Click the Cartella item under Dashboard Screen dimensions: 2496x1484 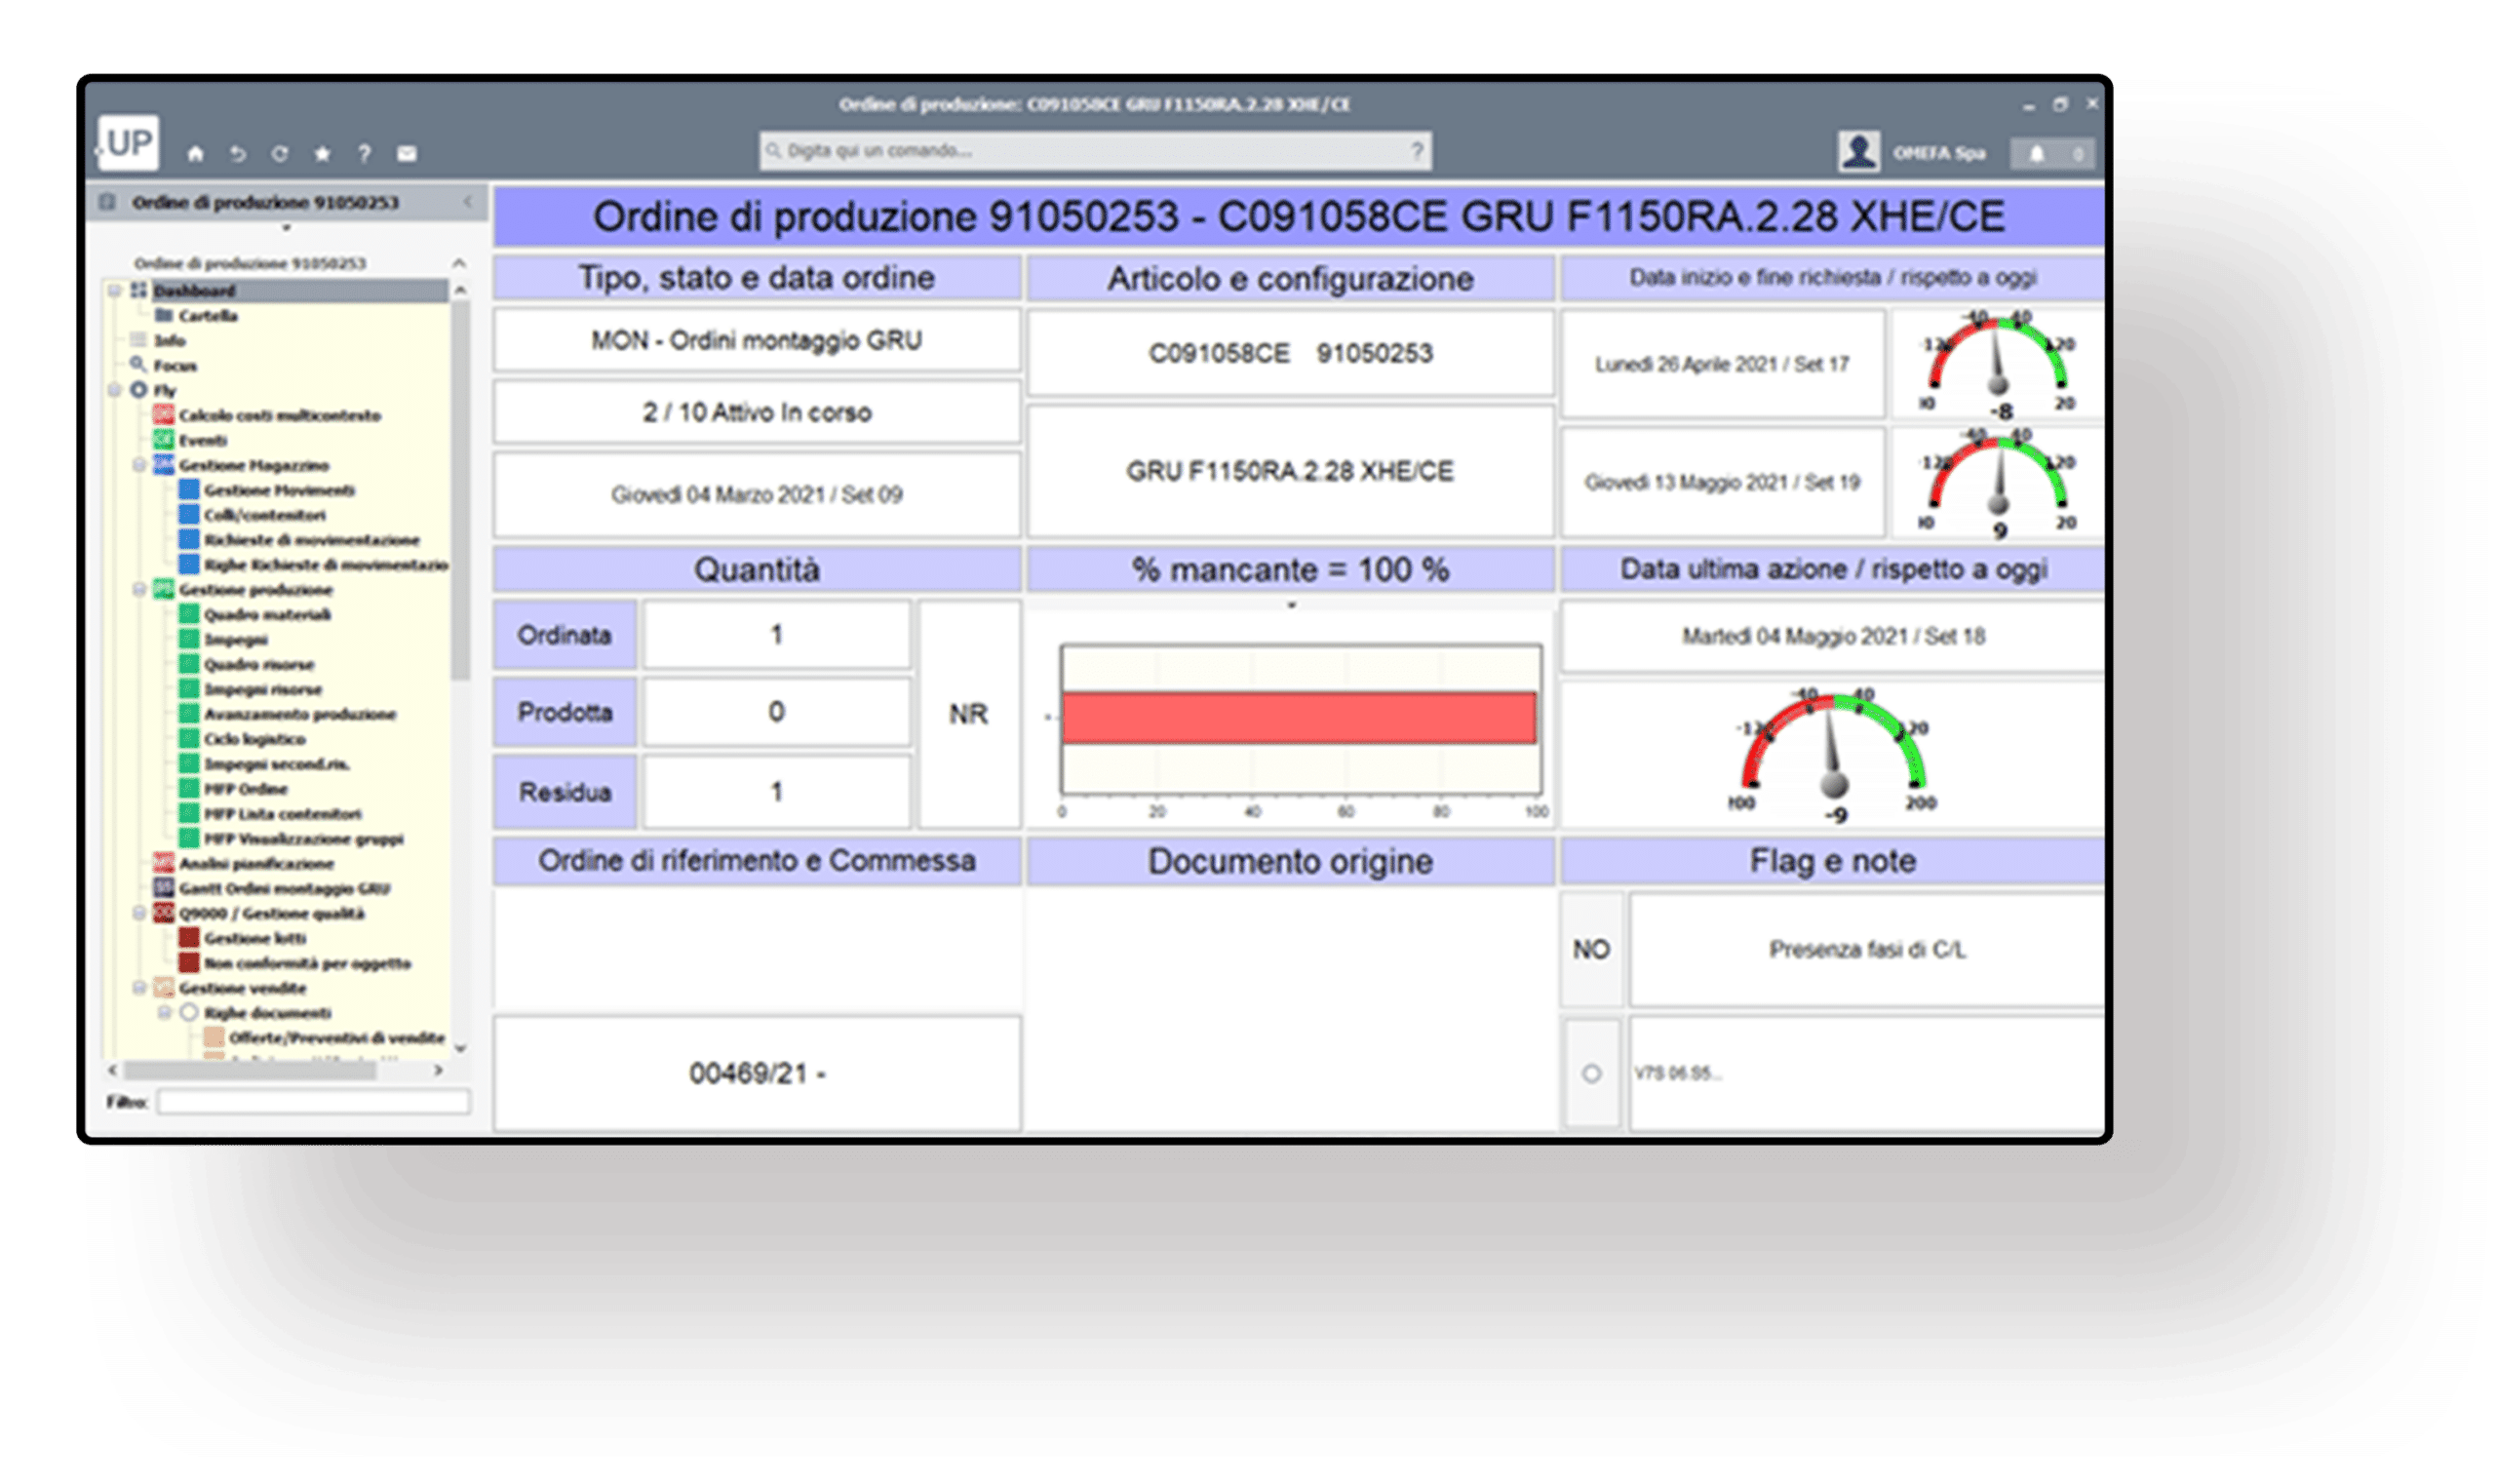click(207, 316)
